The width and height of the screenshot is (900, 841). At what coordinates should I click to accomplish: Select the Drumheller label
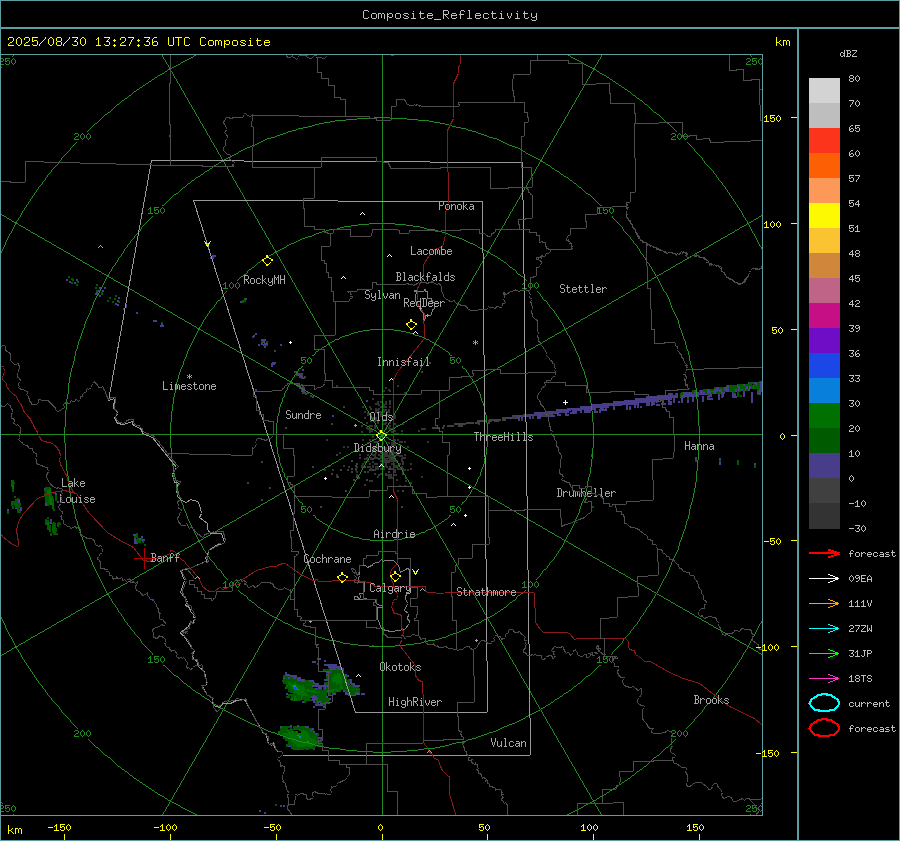coord(586,493)
